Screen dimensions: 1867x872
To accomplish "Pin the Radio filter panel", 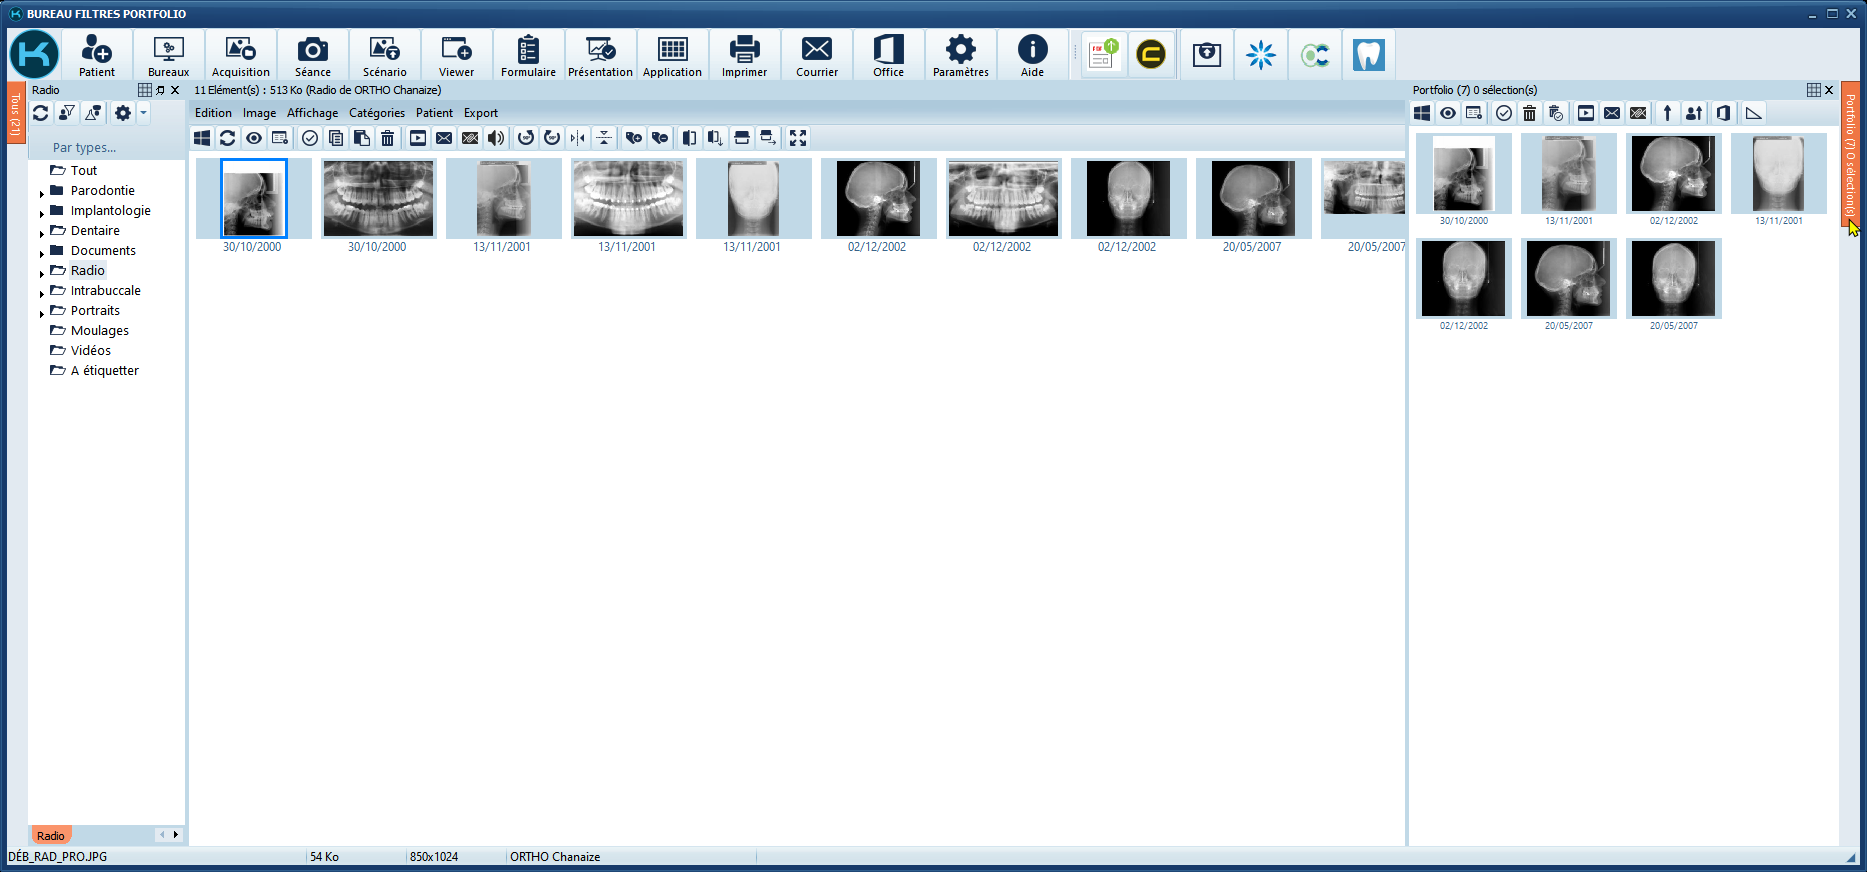I will click(160, 90).
